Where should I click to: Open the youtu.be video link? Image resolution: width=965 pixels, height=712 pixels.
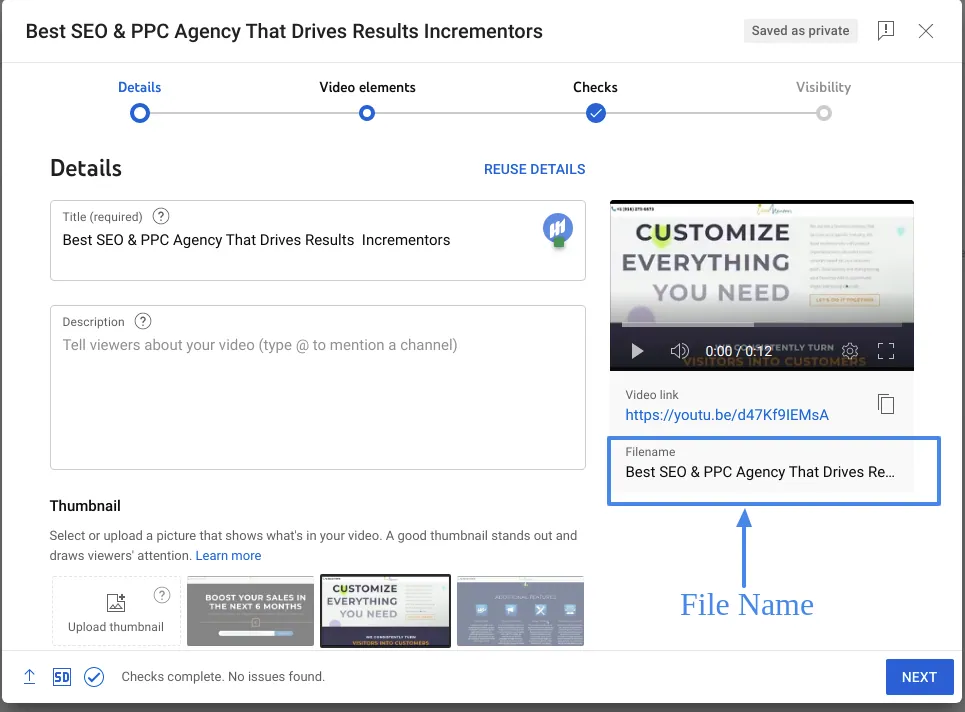pos(727,415)
